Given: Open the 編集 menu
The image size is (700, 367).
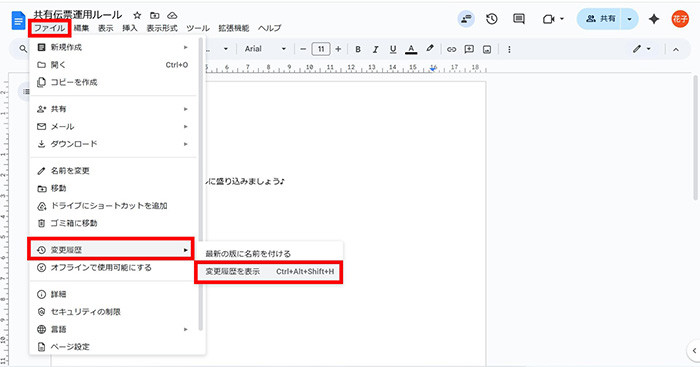Looking at the screenshot, I should (81, 28).
